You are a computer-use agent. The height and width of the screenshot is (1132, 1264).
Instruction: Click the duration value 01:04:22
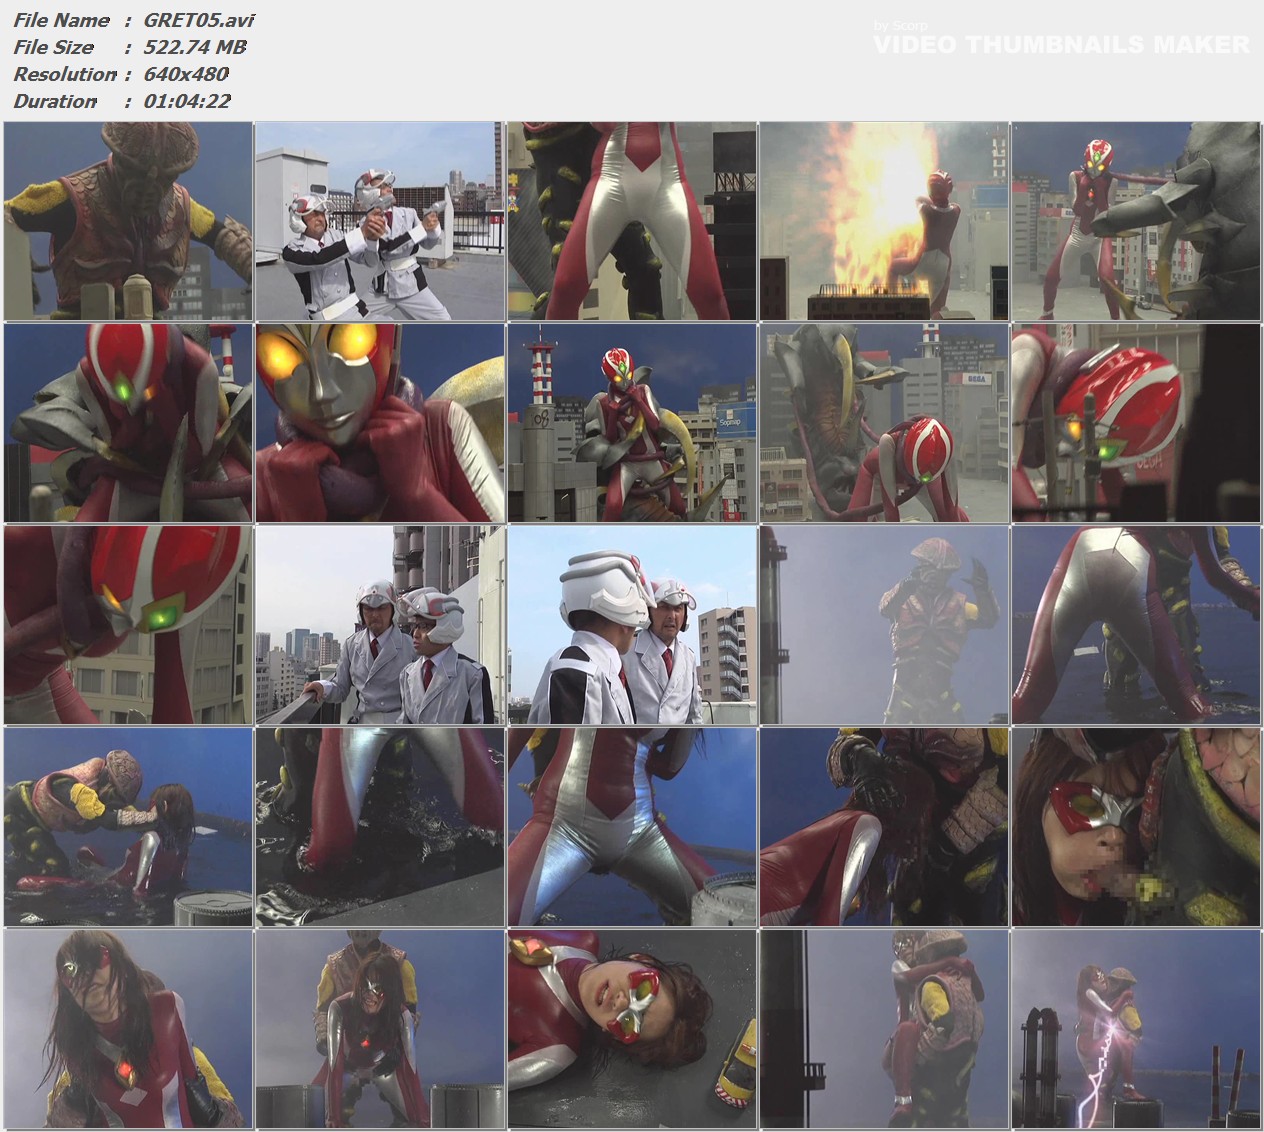[x=187, y=101]
